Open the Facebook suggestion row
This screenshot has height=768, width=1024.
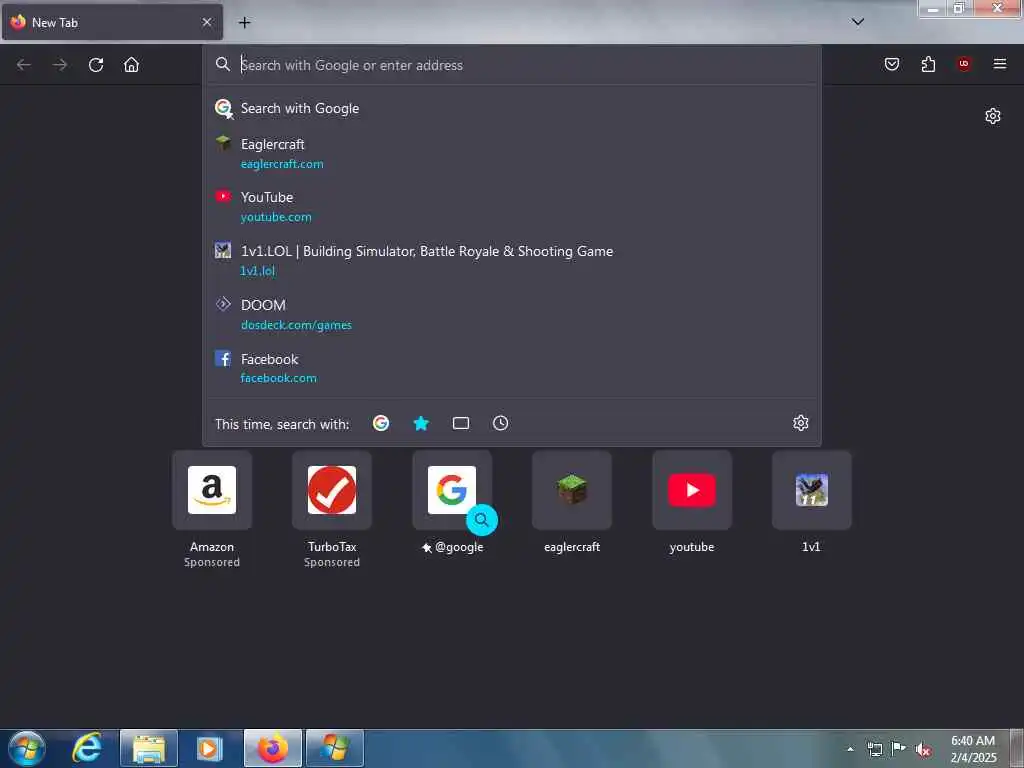point(512,368)
